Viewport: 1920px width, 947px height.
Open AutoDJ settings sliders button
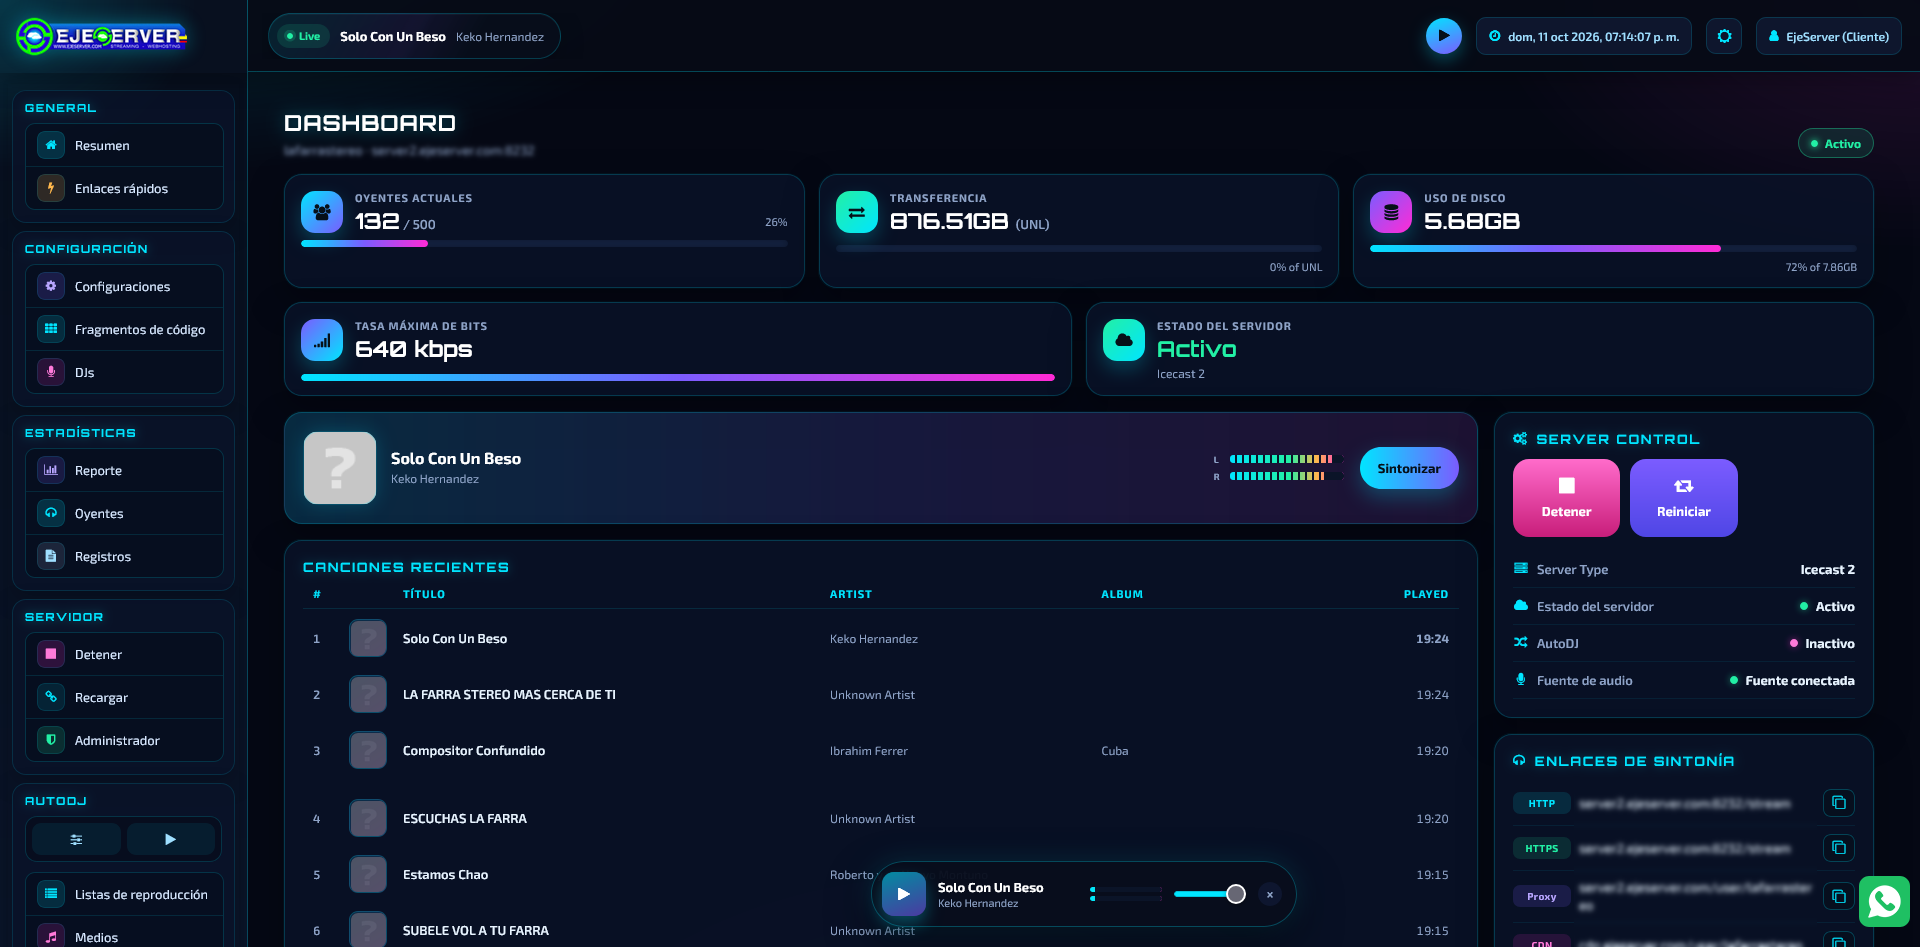(x=76, y=839)
